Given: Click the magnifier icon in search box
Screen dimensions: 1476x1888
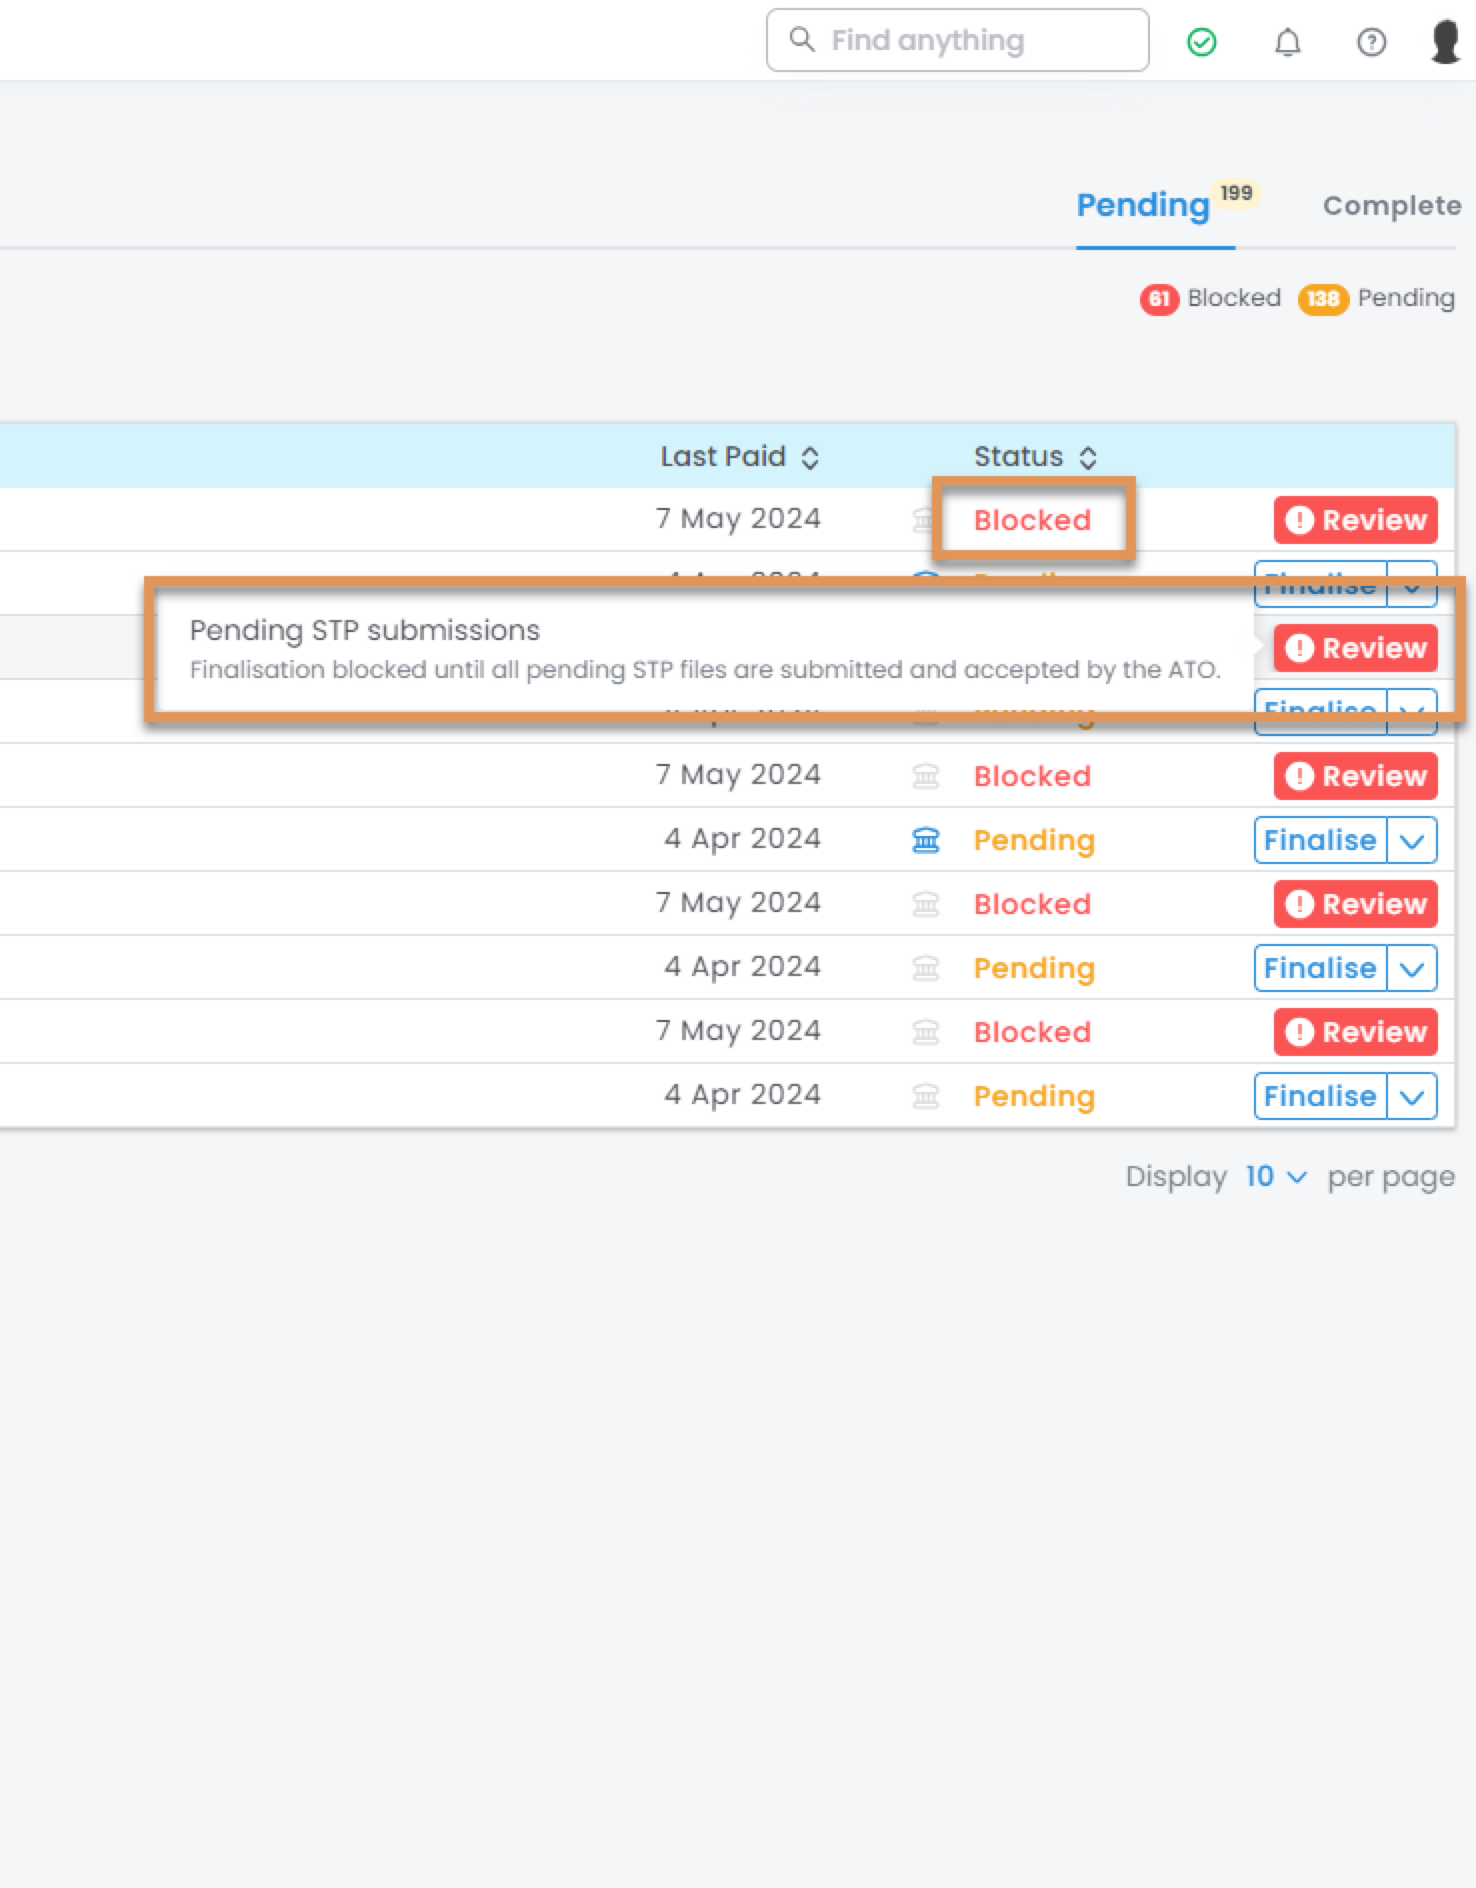Looking at the screenshot, I should click(x=802, y=40).
